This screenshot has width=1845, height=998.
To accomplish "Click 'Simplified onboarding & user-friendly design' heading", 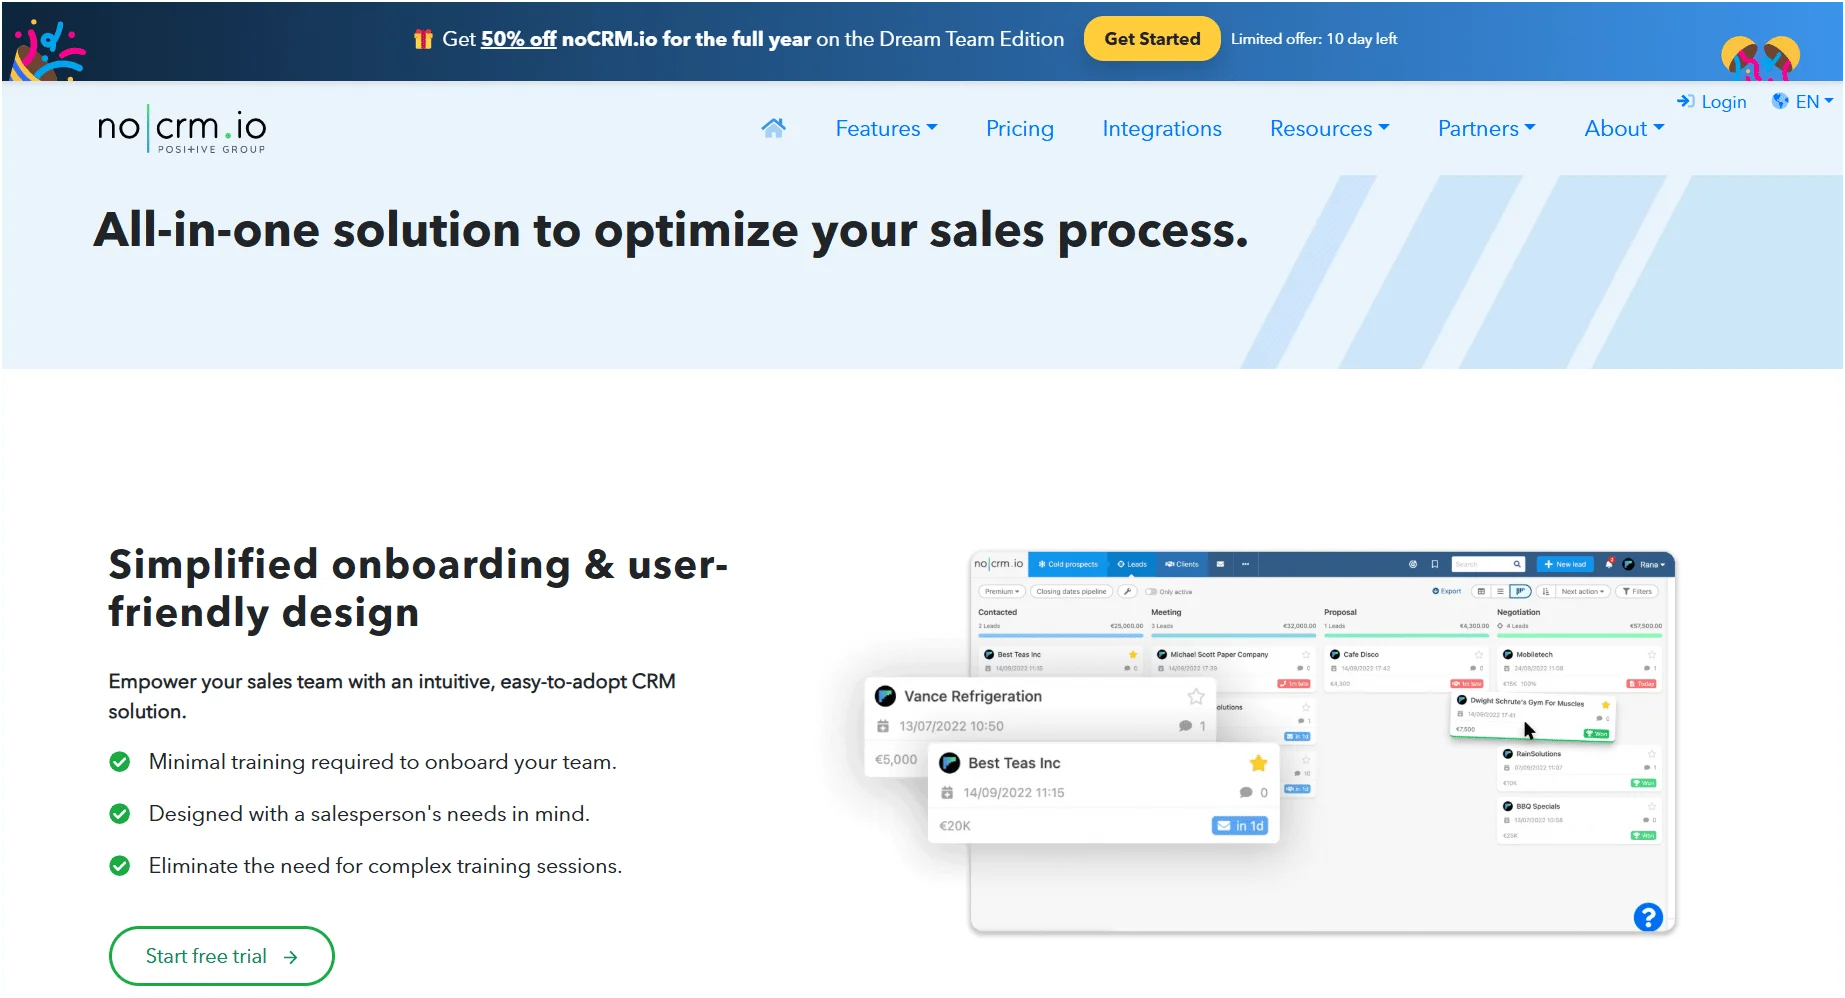I will pos(417,588).
